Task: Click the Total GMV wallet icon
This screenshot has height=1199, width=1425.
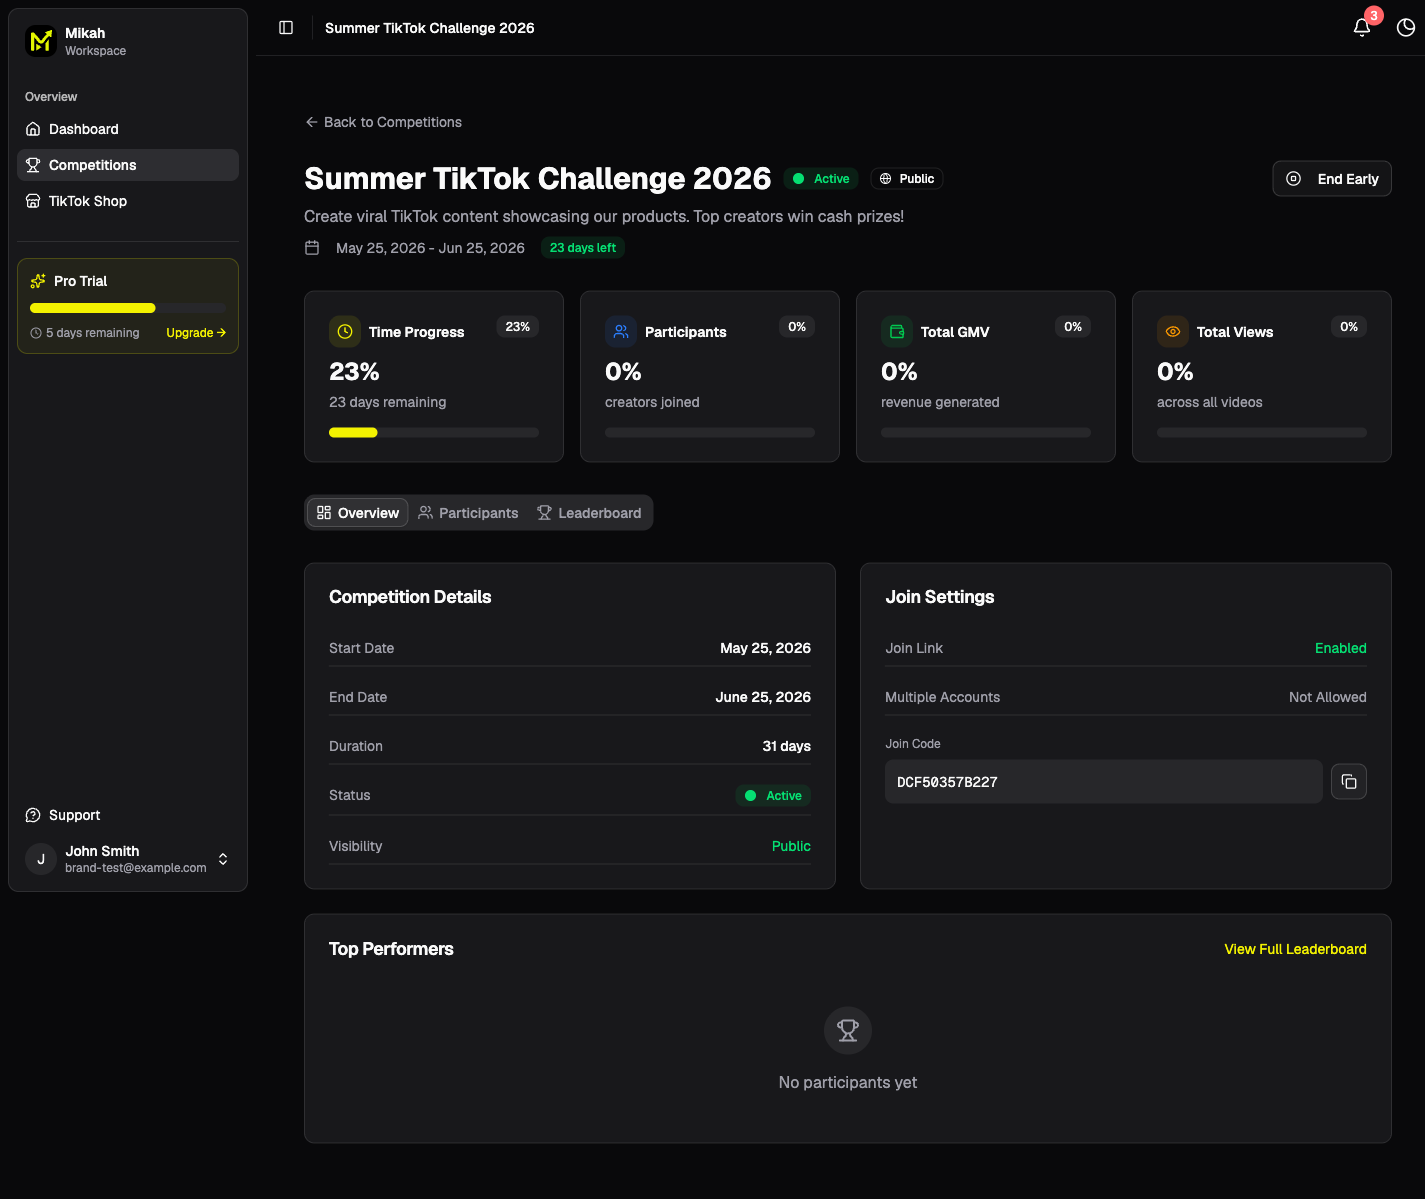Action: point(897,332)
